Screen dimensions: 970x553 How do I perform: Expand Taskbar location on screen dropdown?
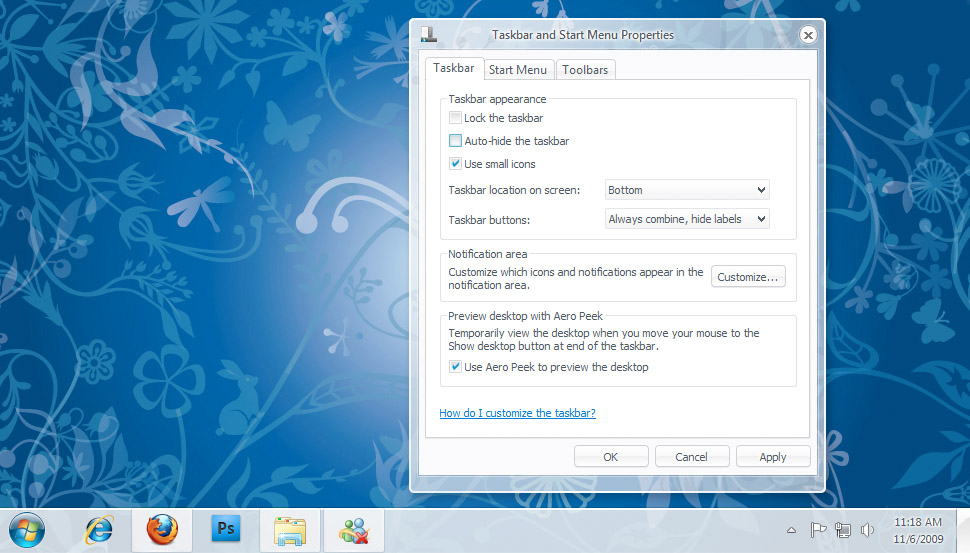(687, 190)
